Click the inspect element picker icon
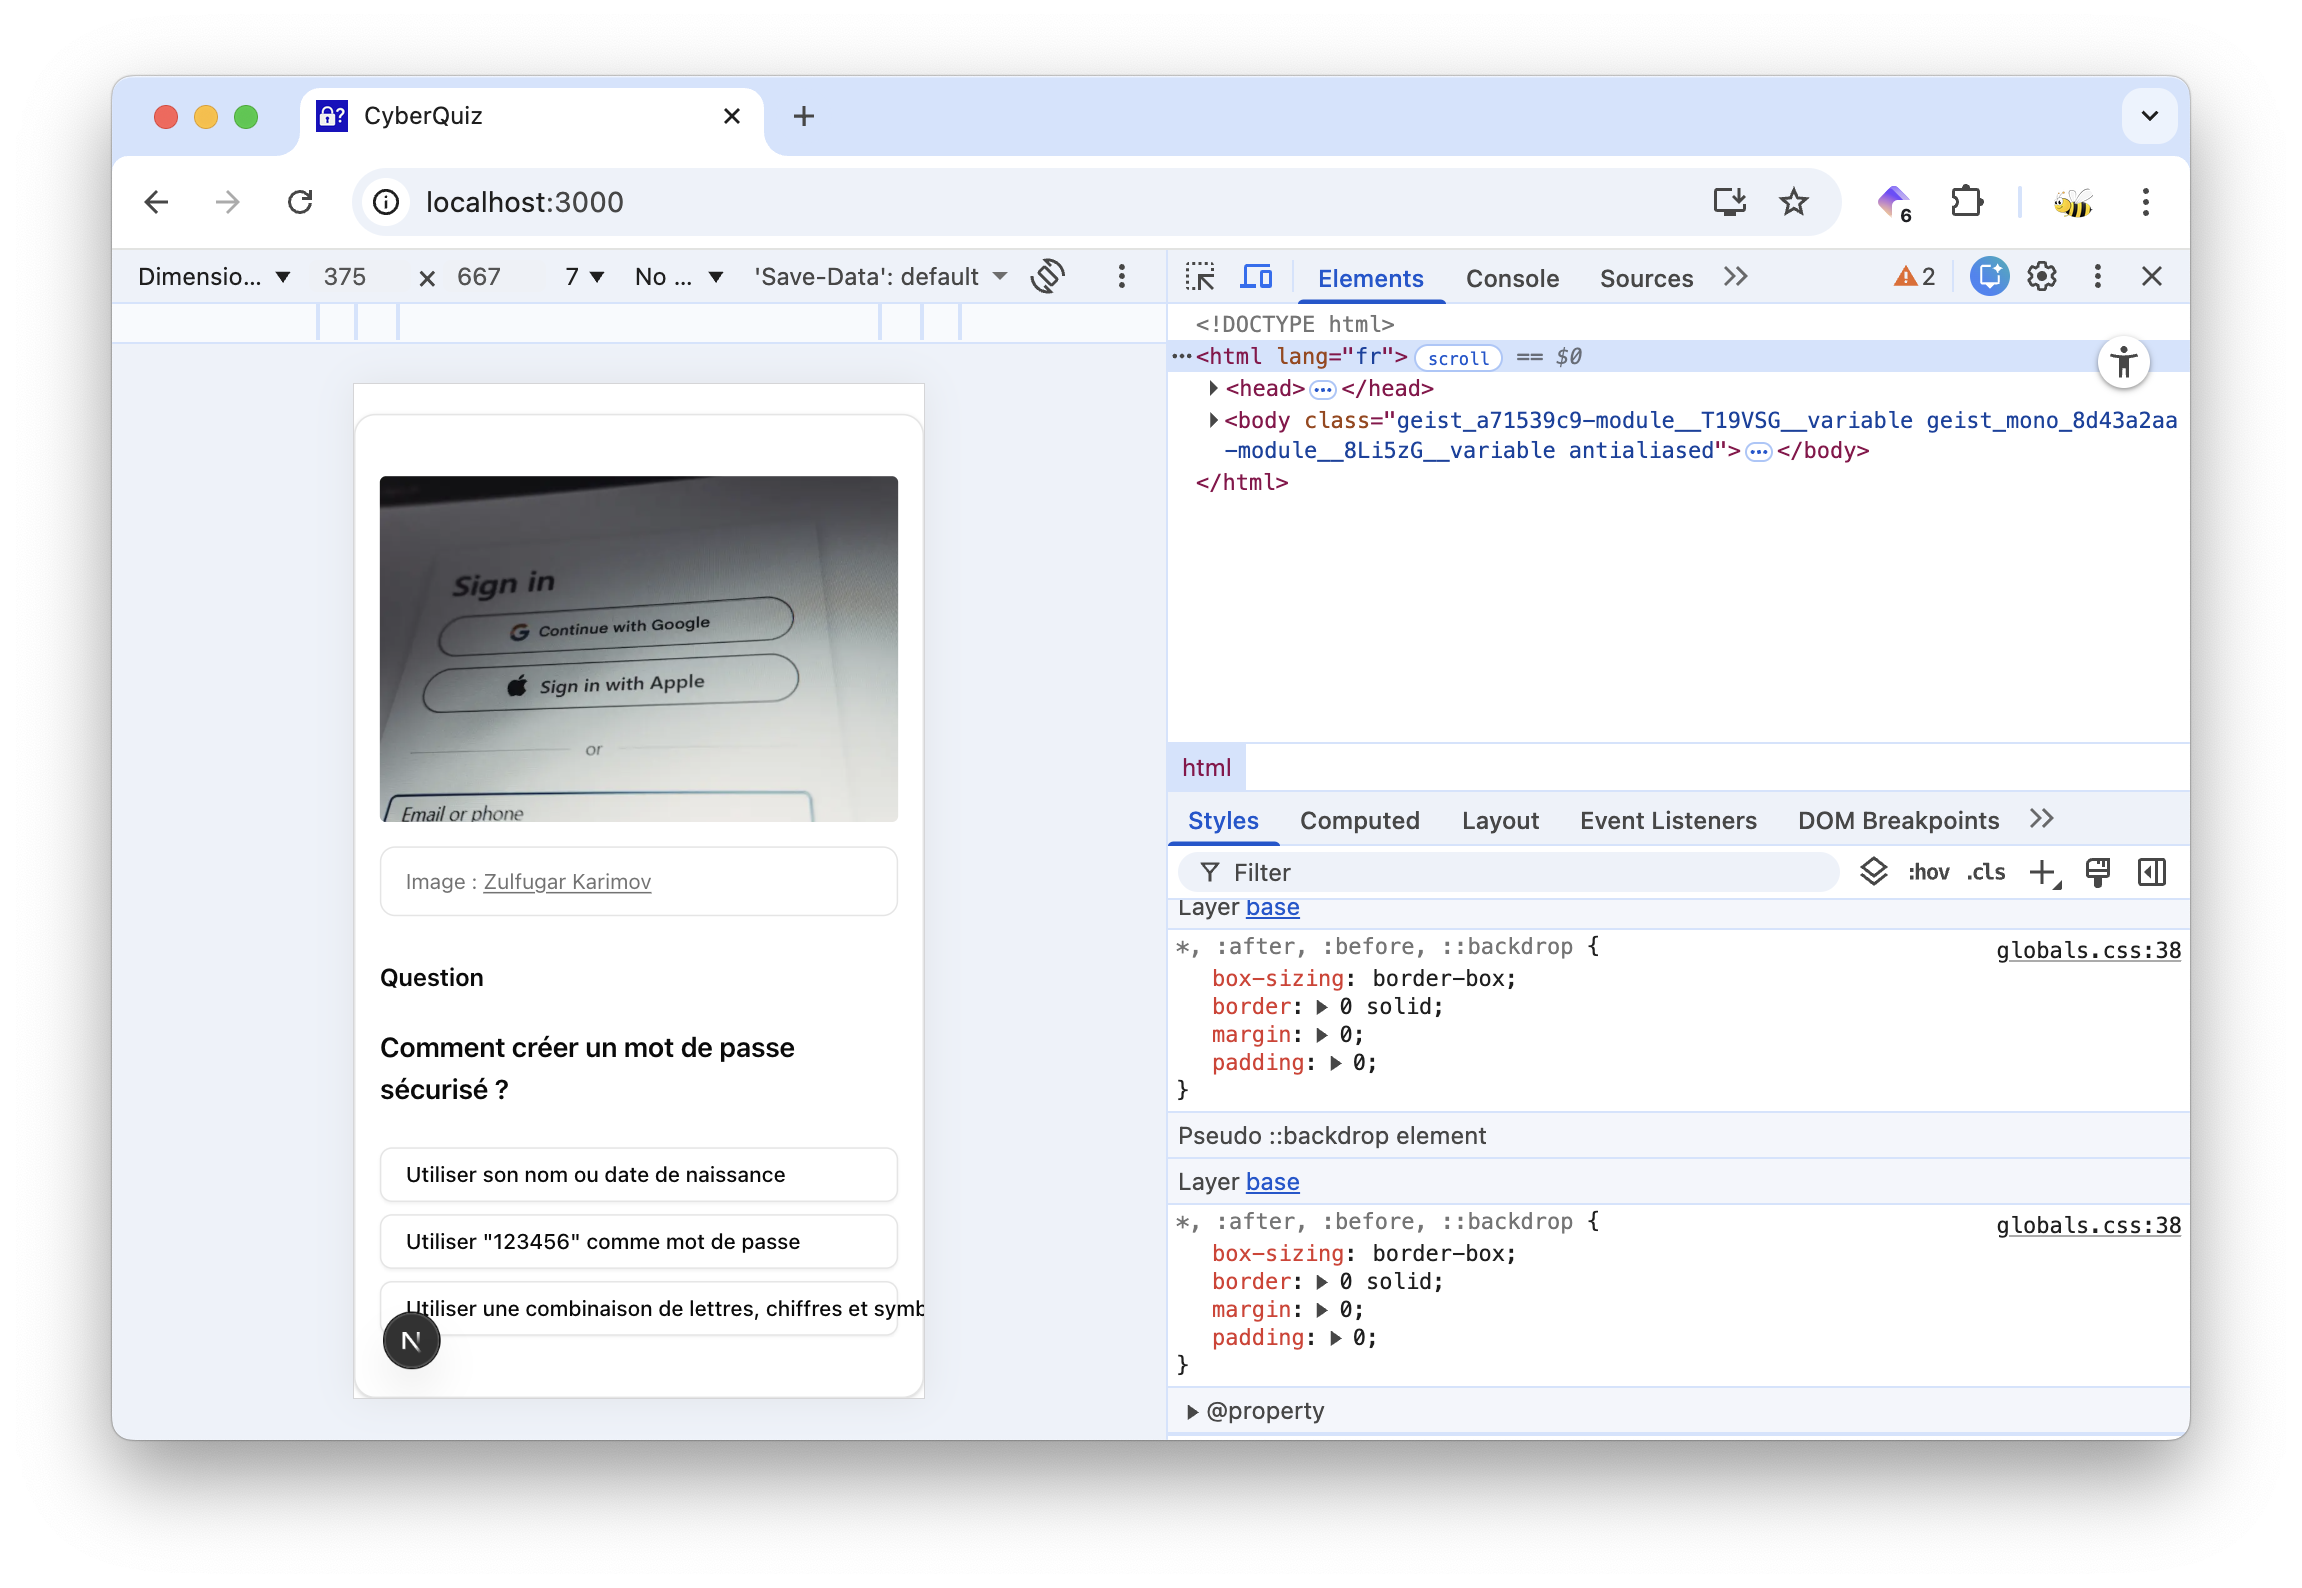This screenshot has height=1588, width=2302. [1199, 277]
